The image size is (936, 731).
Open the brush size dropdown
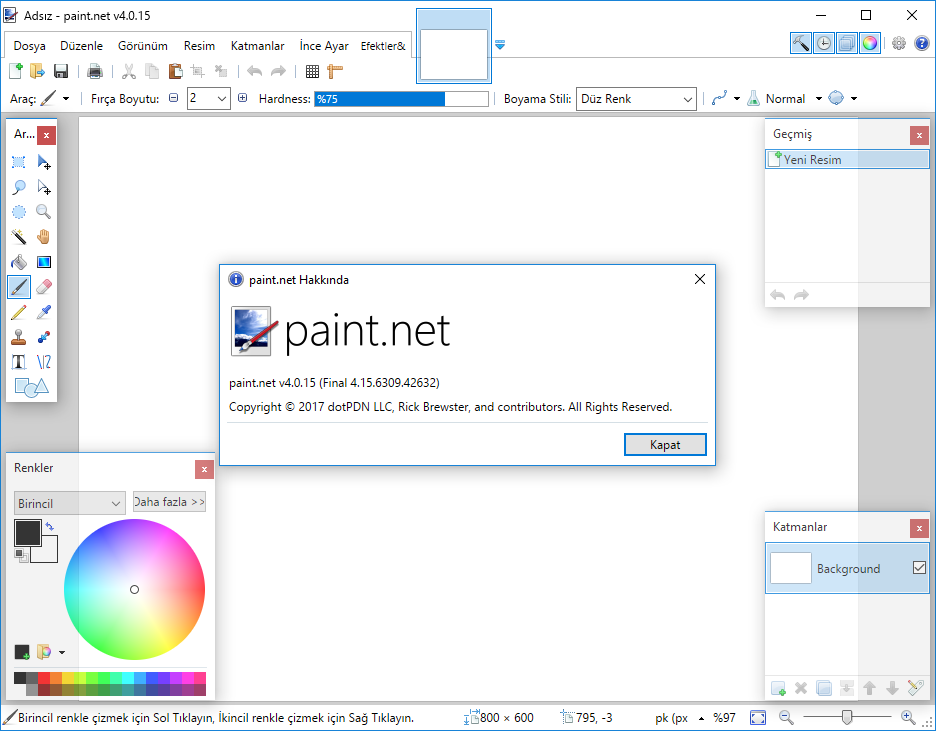coord(221,98)
